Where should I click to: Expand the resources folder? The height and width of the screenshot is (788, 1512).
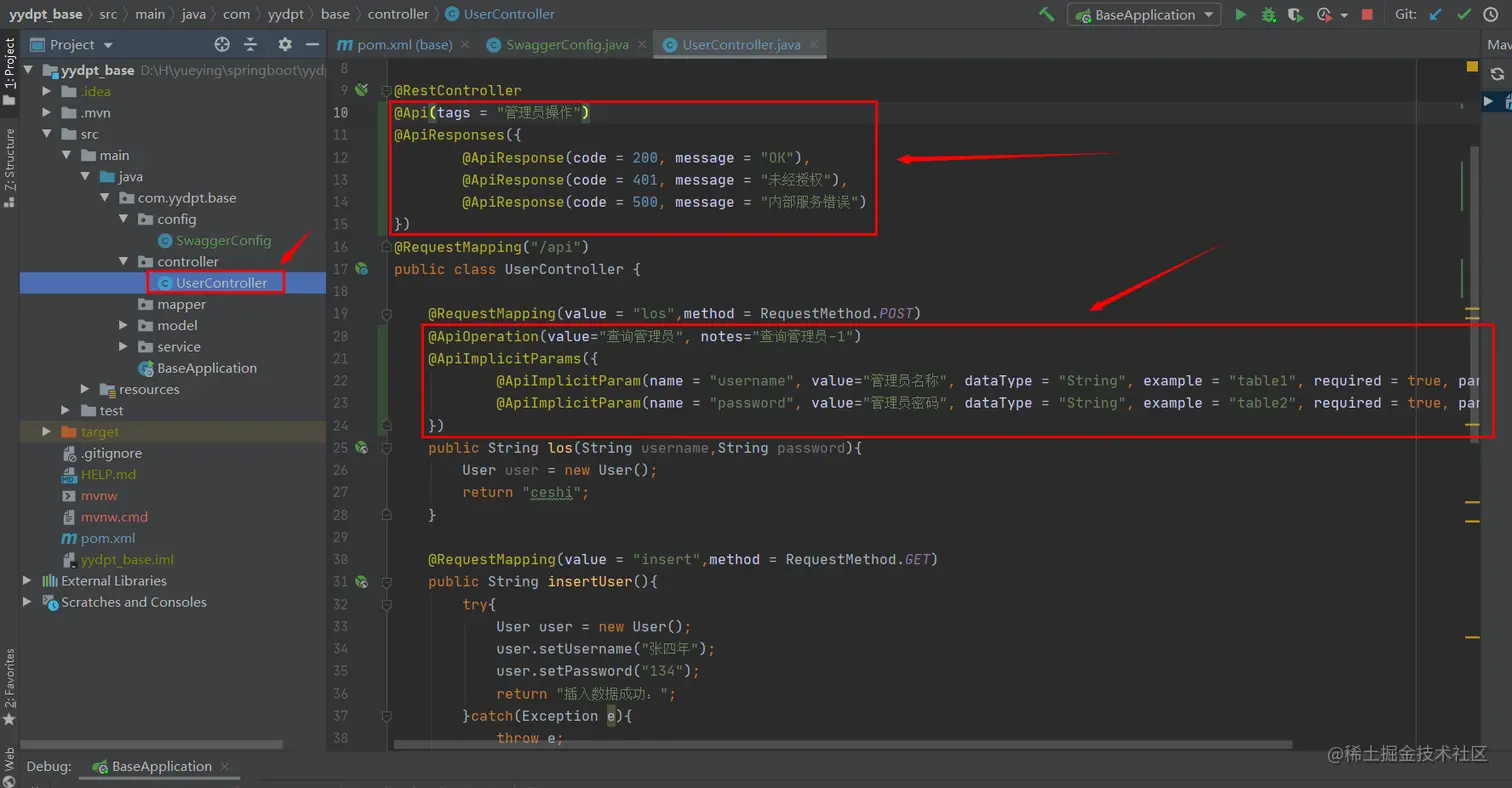pos(85,389)
